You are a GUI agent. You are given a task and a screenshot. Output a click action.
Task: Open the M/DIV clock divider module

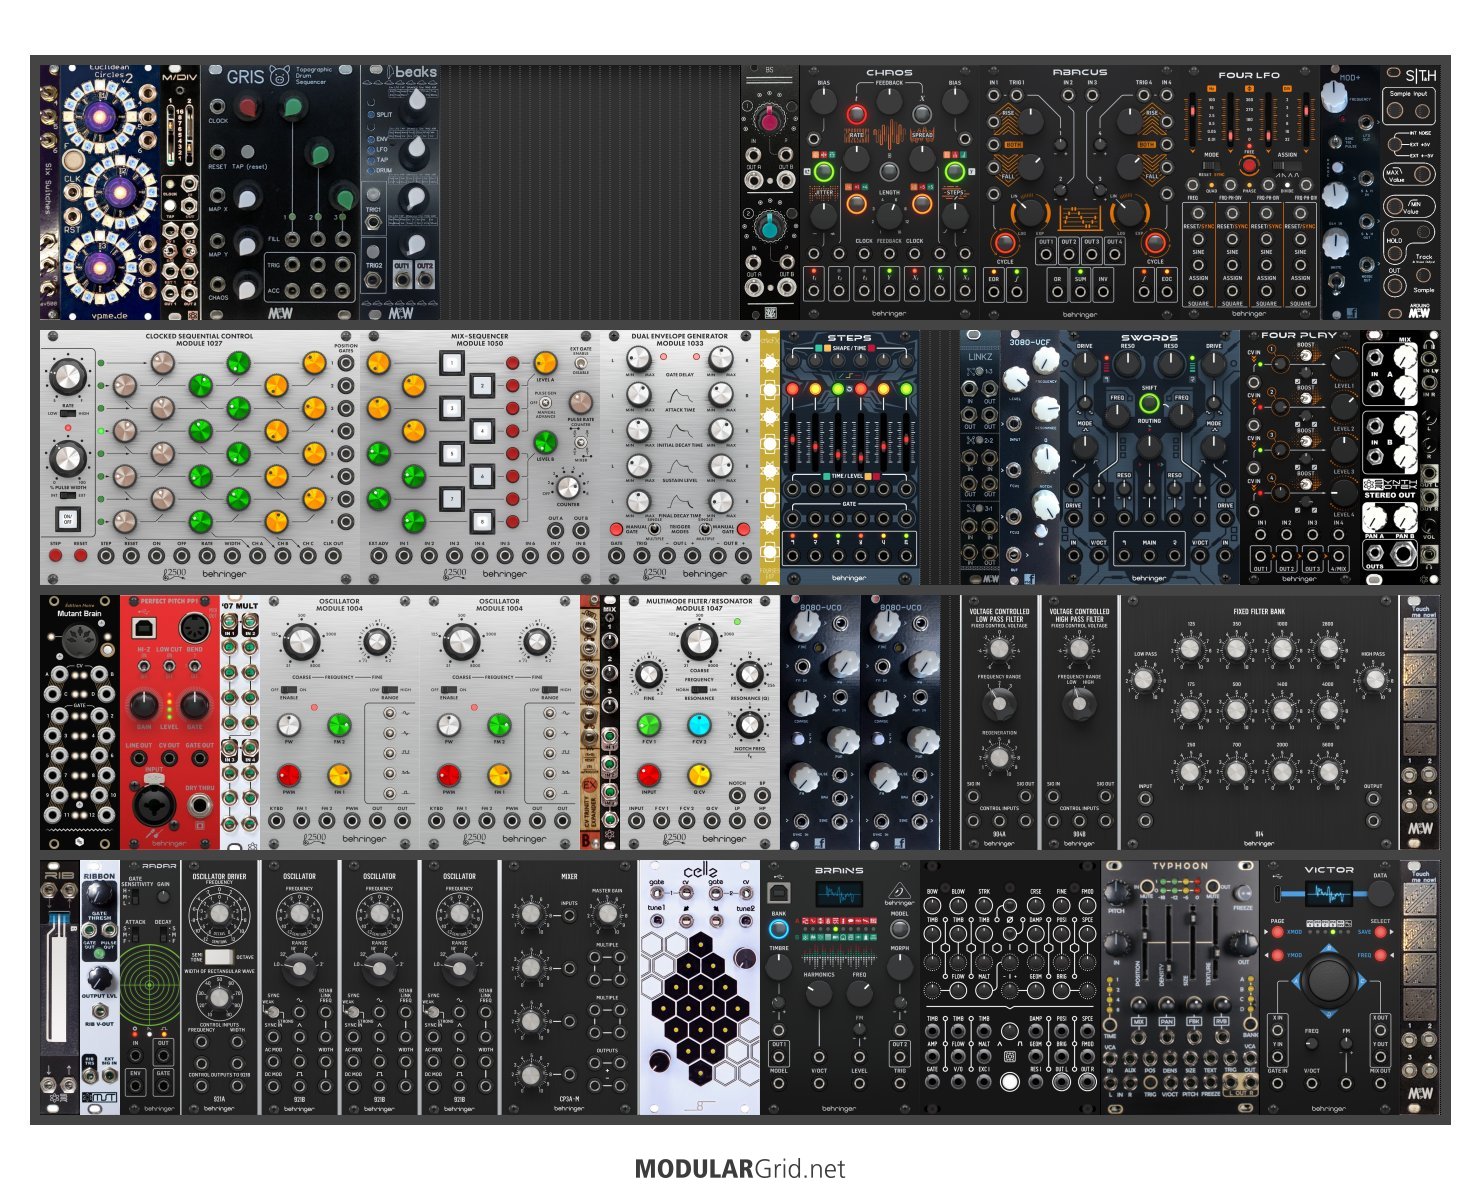180,193
